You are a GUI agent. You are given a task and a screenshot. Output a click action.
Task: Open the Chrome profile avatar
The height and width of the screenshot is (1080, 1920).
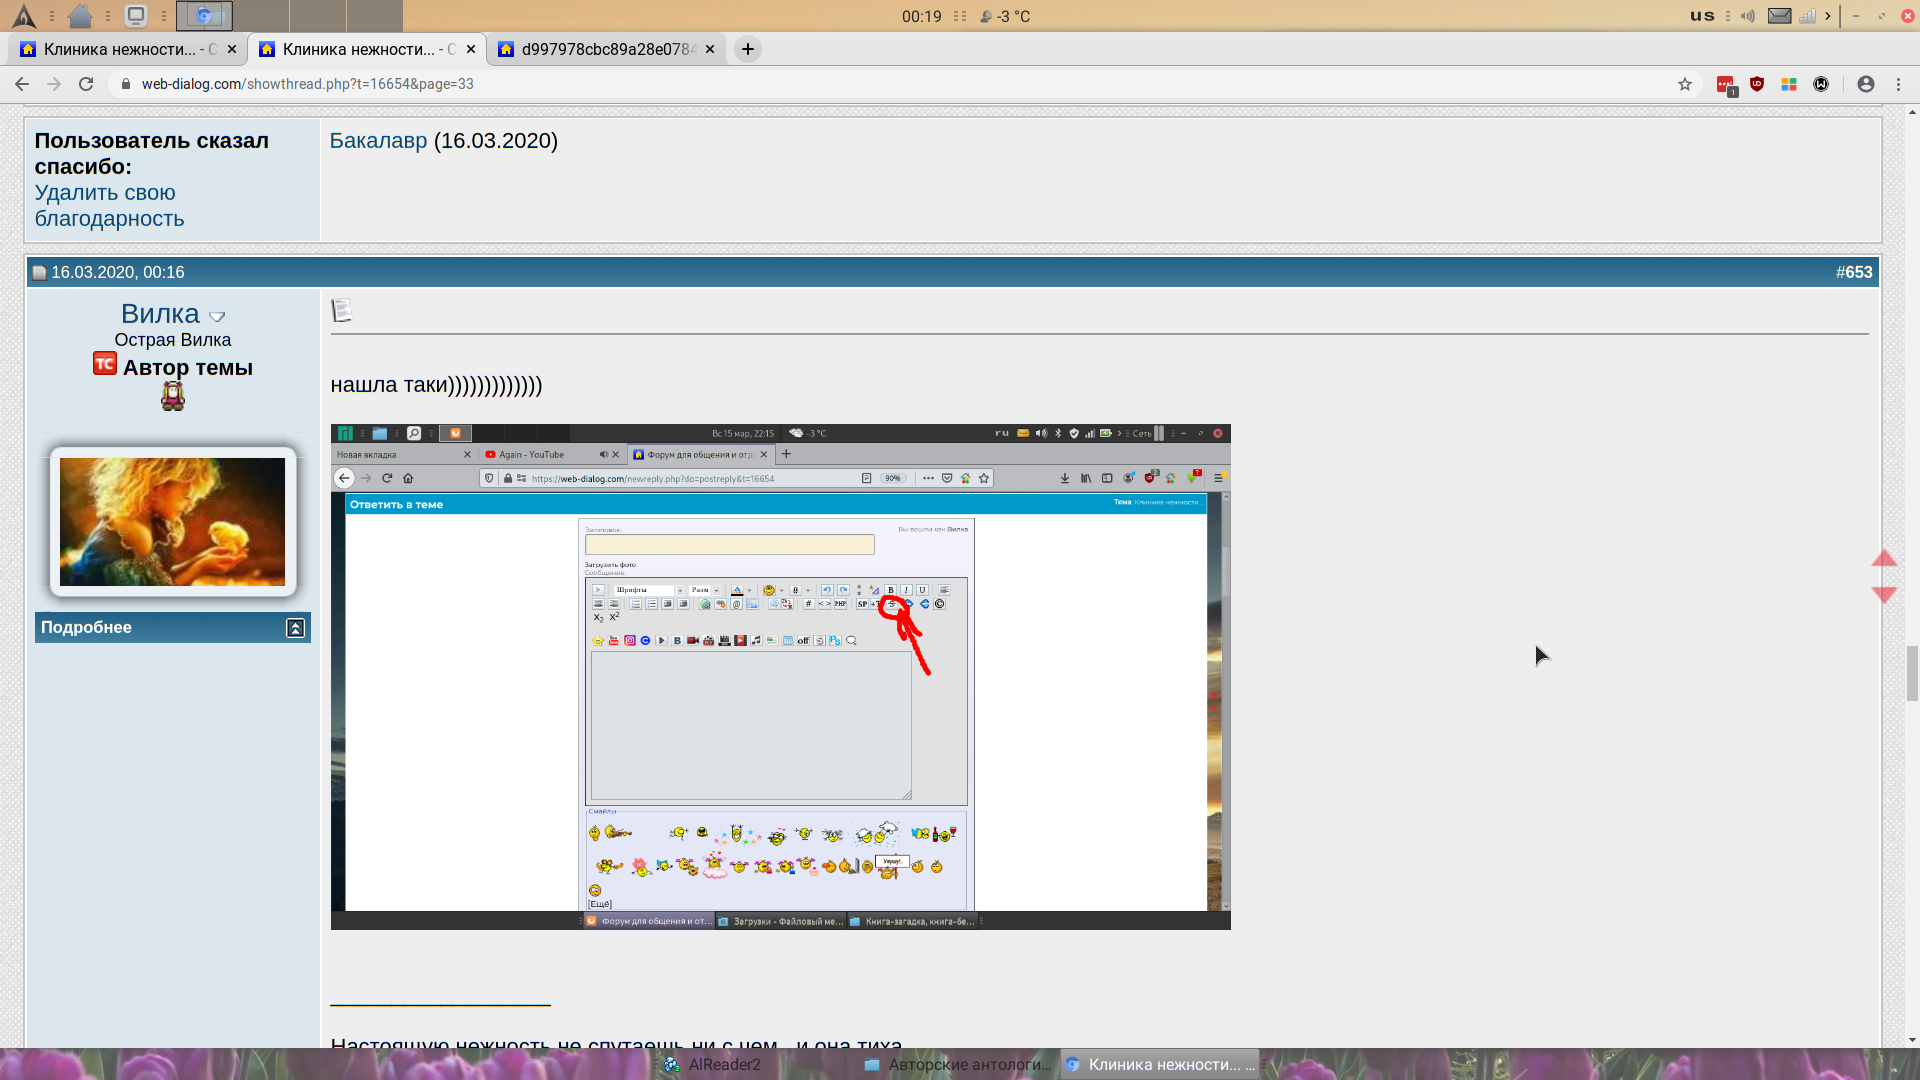tap(1865, 84)
